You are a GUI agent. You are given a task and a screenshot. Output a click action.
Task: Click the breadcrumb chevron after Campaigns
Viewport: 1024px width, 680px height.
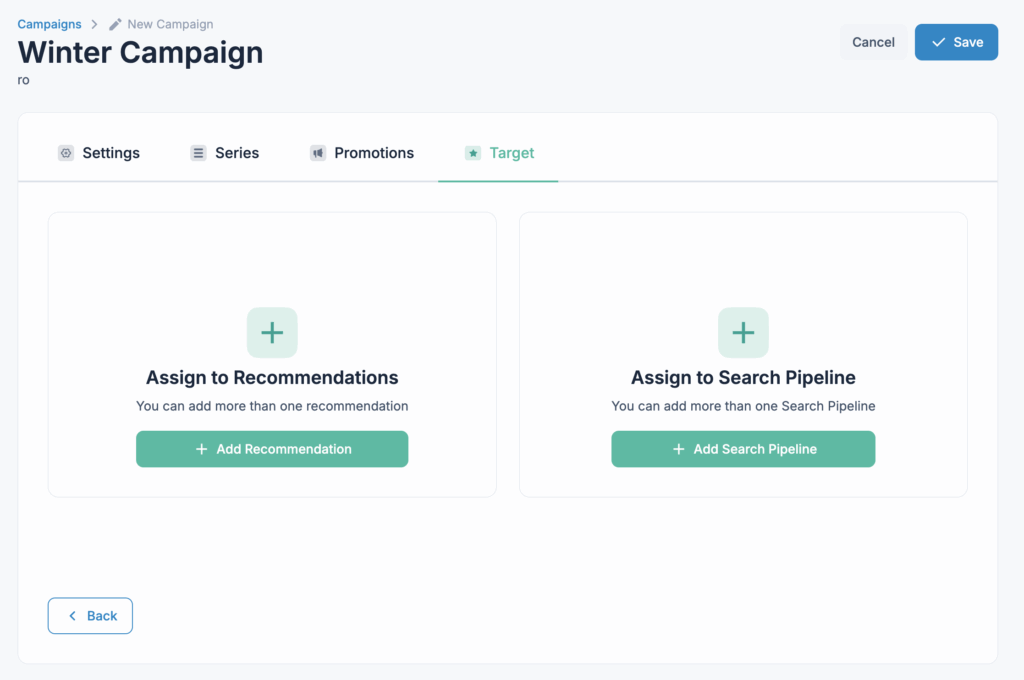tap(93, 24)
